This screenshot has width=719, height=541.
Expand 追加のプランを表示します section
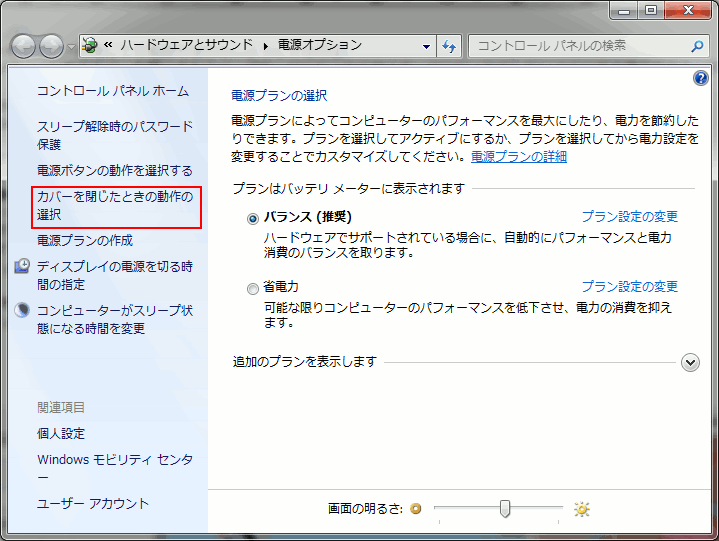(690, 362)
